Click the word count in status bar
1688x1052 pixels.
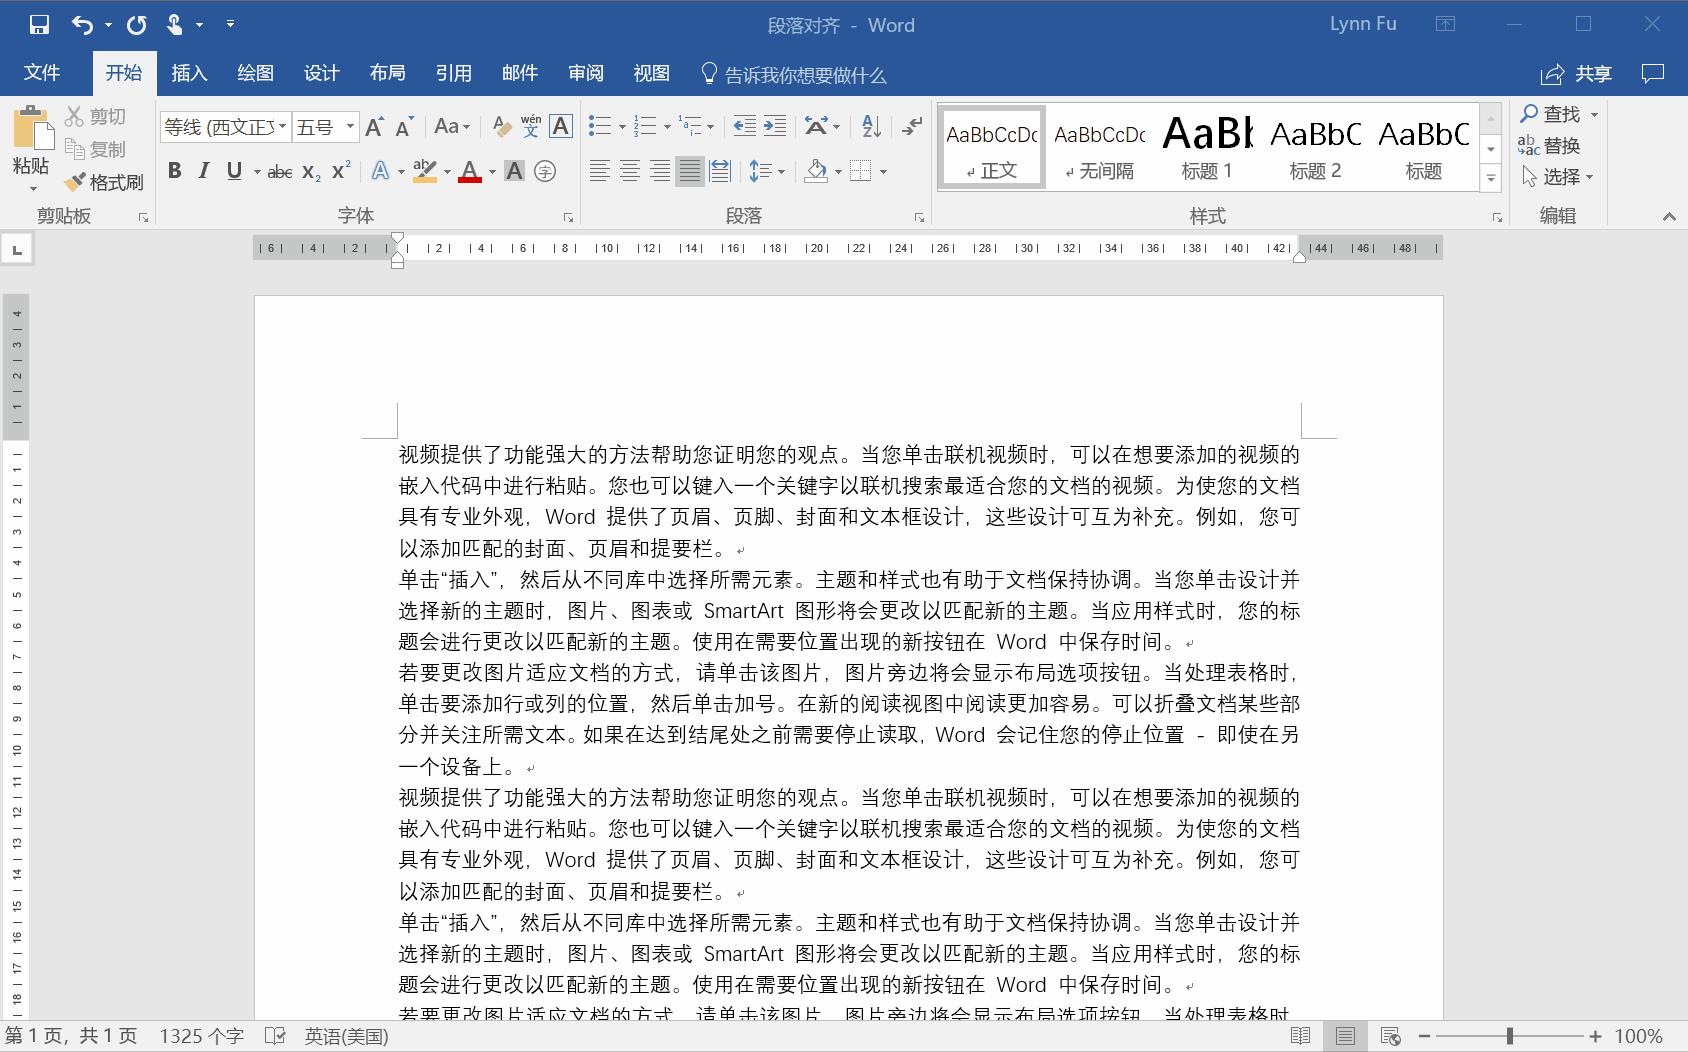click(x=200, y=1036)
